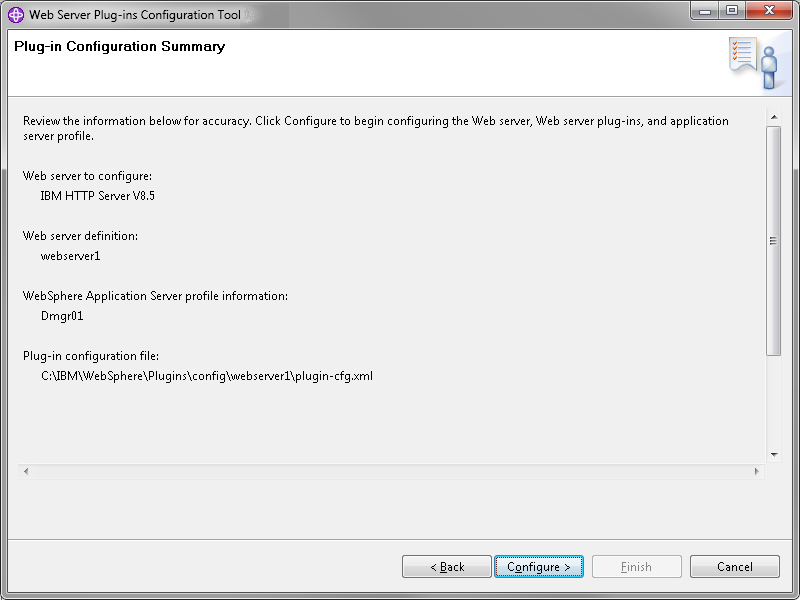Click the purple app icon in title bar
The height and width of the screenshot is (600, 800).
(x=16, y=15)
